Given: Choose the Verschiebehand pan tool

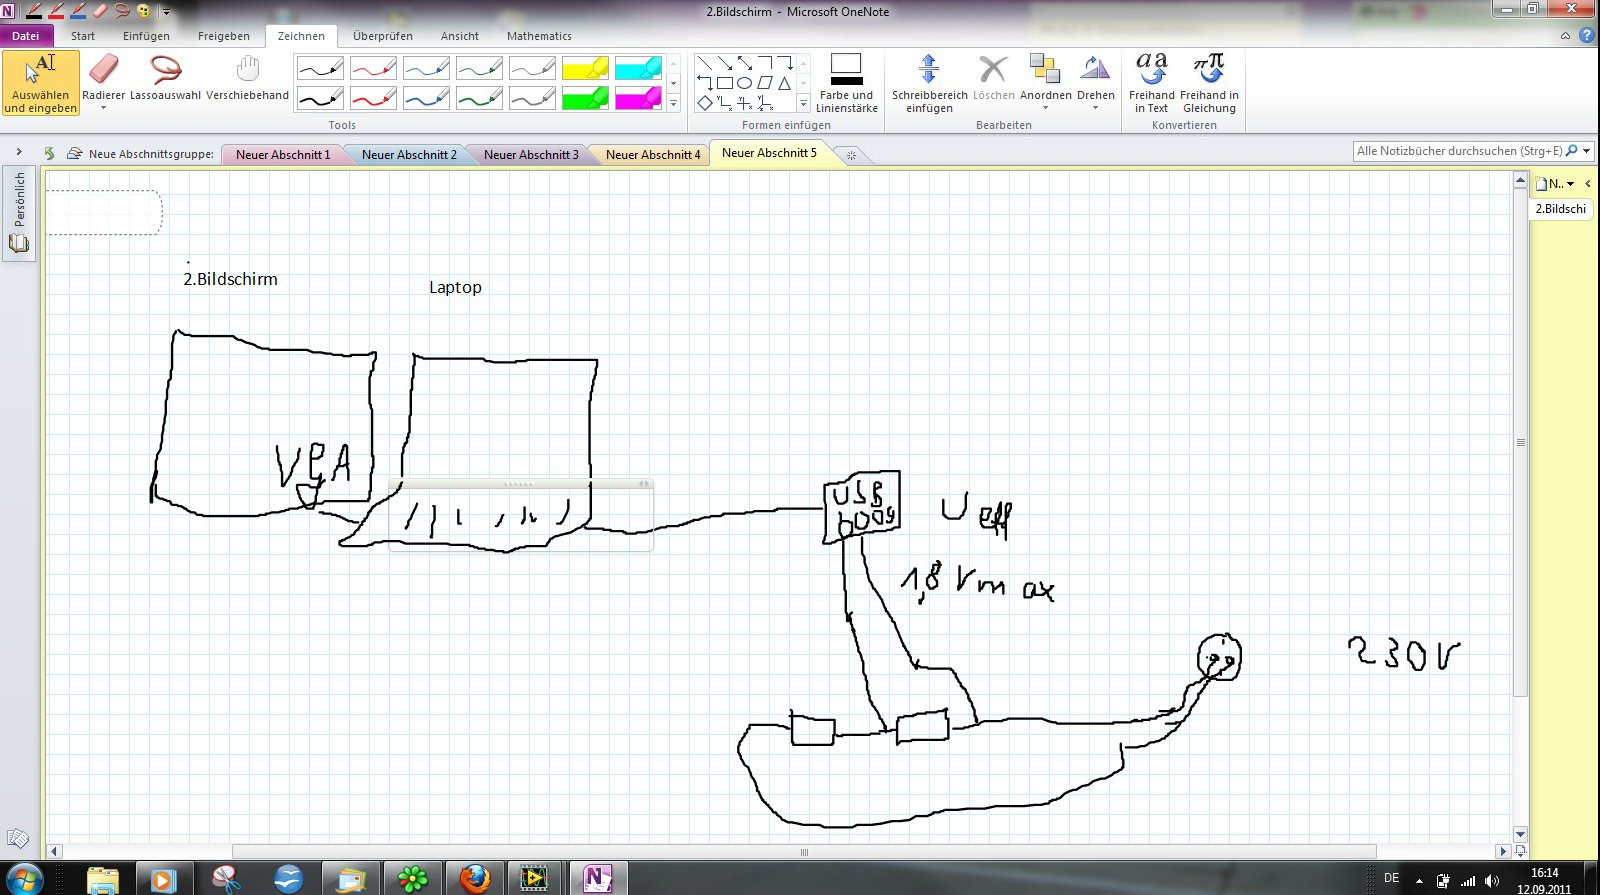Looking at the screenshot, I should 247,78.
